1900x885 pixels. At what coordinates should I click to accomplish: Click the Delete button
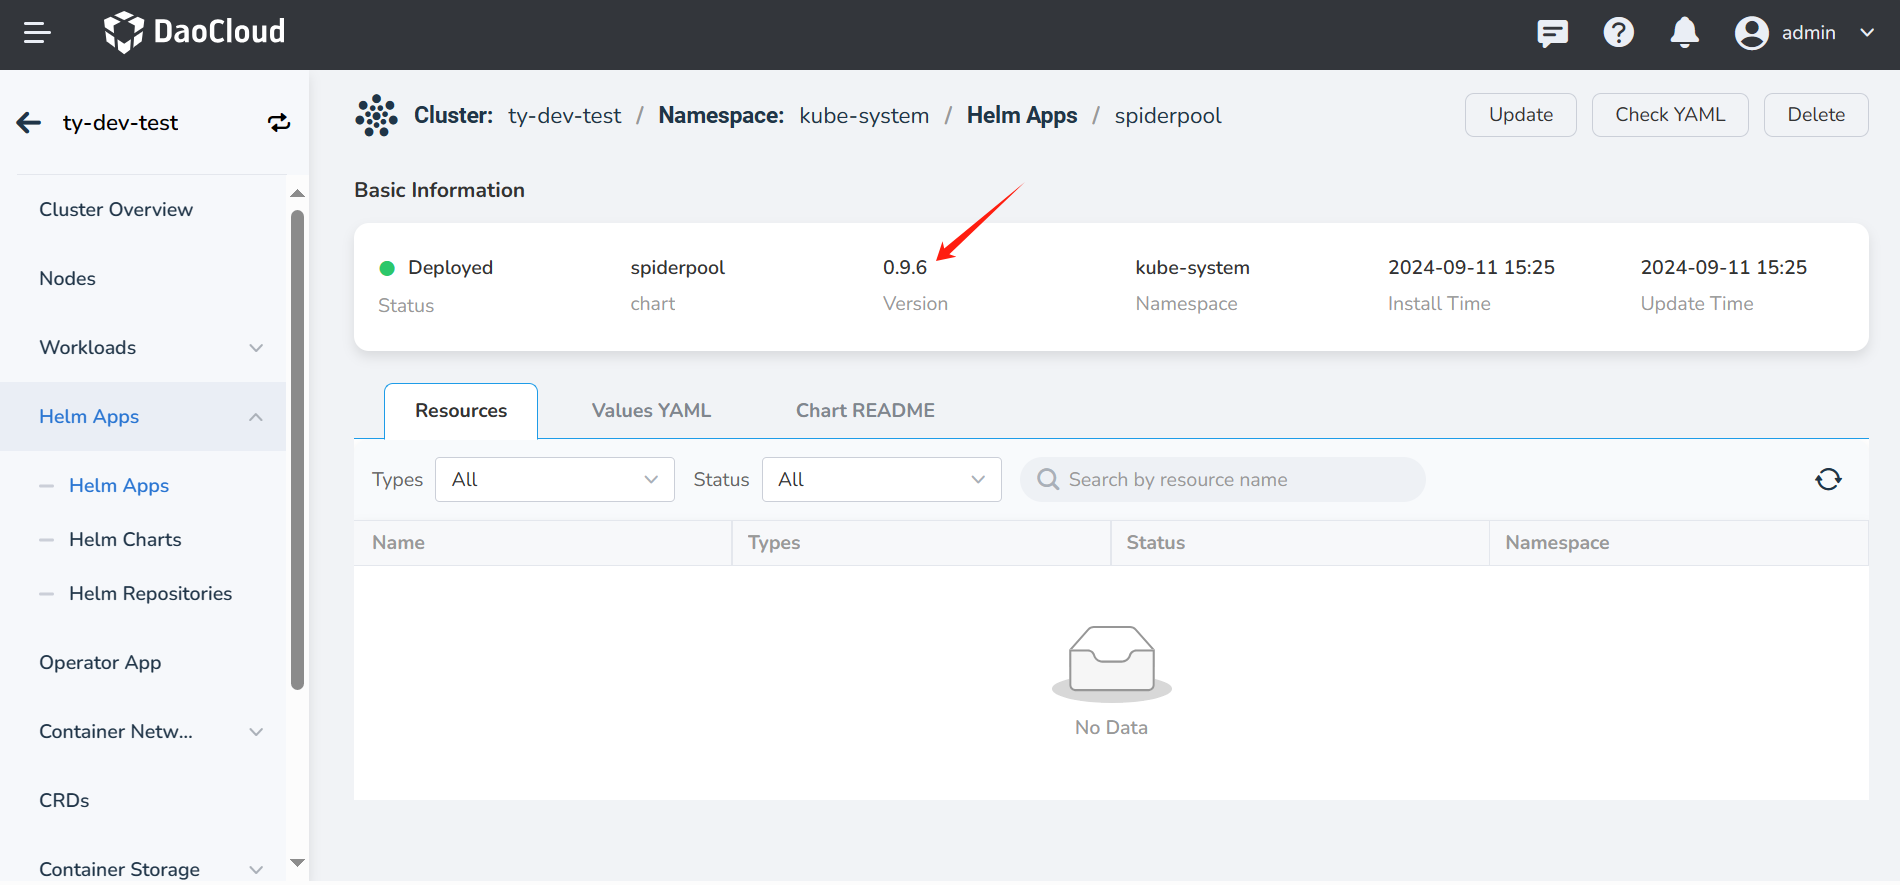tap(1816, 115)
